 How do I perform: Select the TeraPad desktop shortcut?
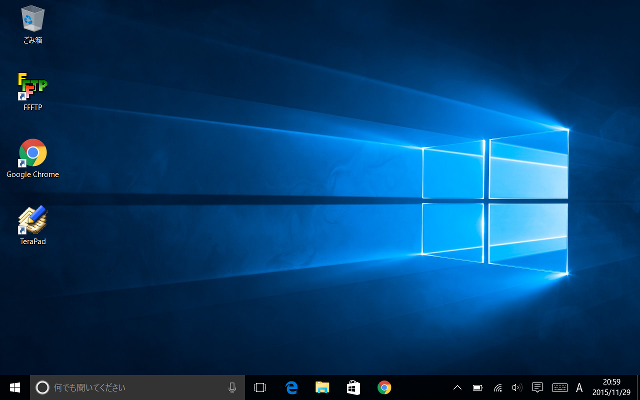pos(32,222)
